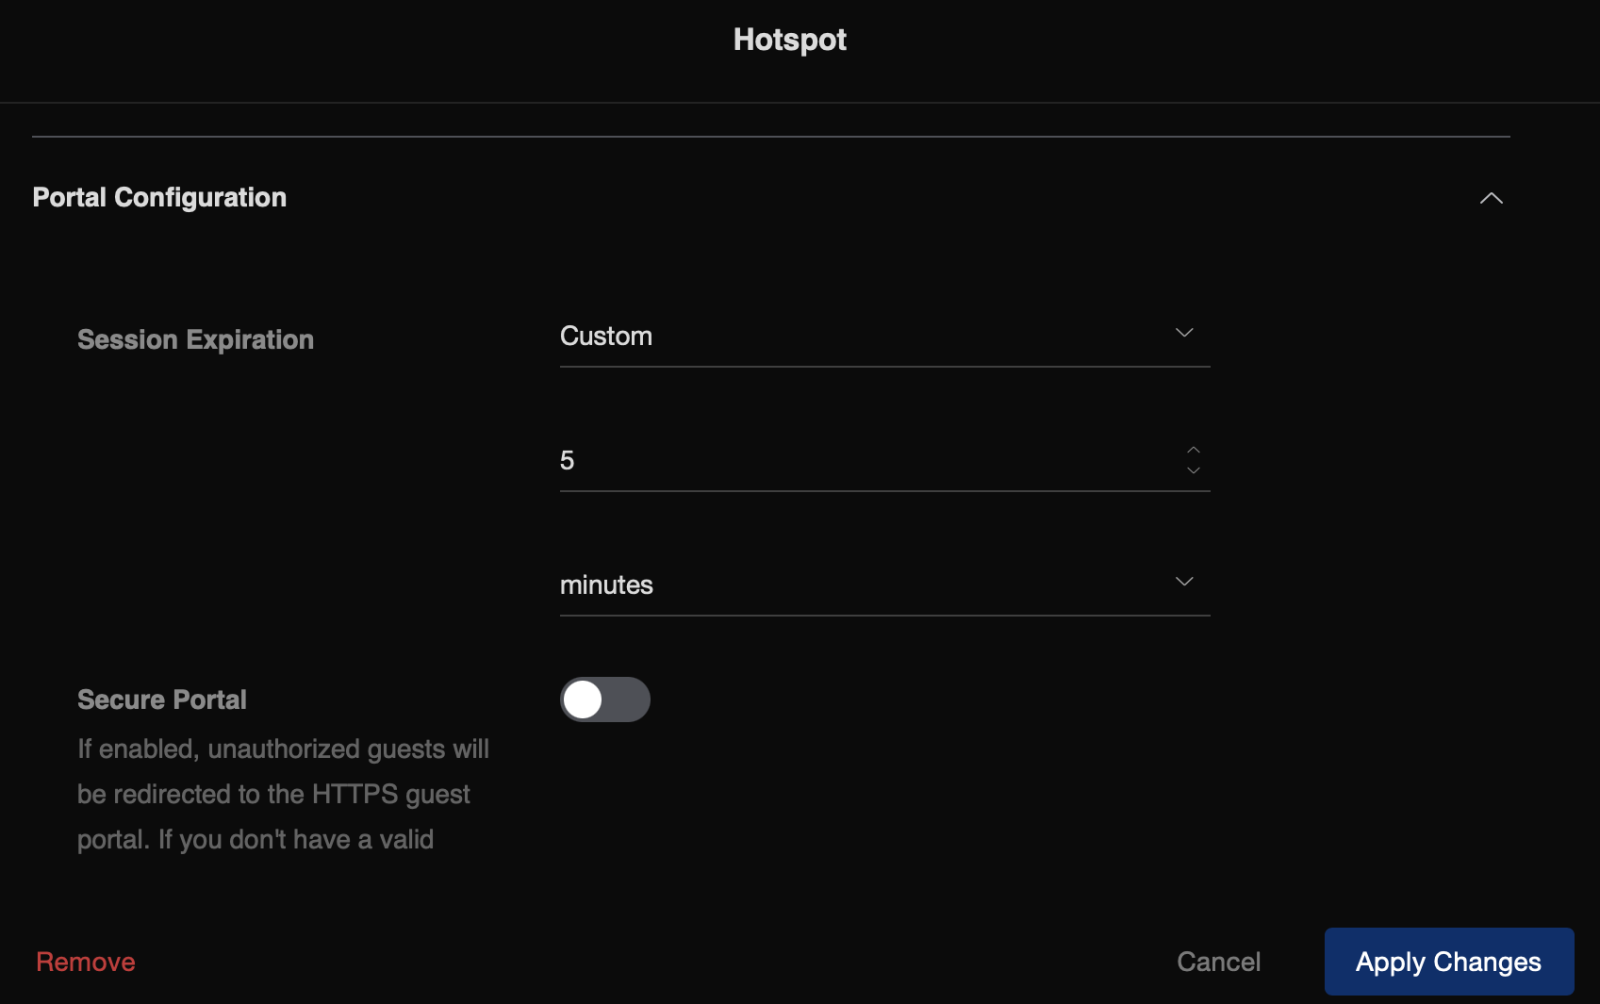Click the Session Expiration label

tap(196, 340)
